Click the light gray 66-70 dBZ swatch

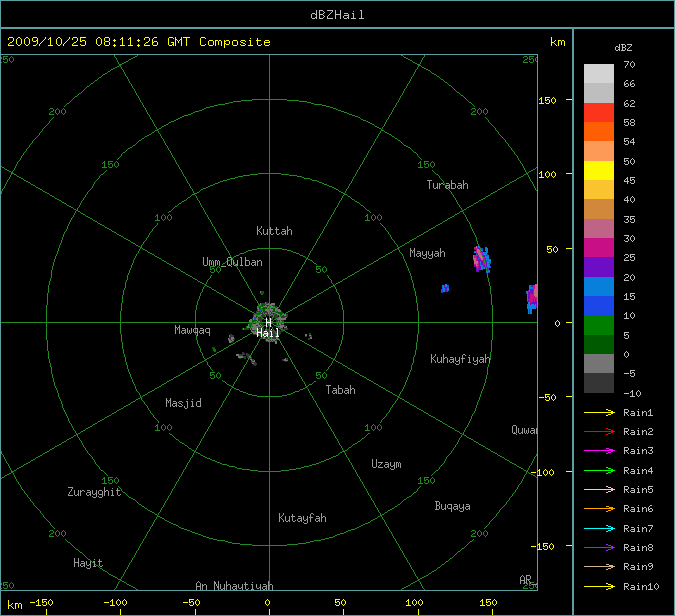(599, 74)
